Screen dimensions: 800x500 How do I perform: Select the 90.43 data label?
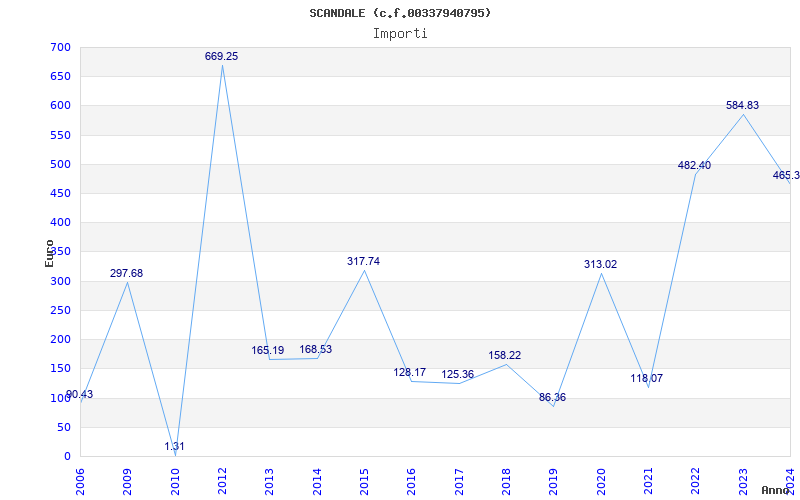point(80,394)
